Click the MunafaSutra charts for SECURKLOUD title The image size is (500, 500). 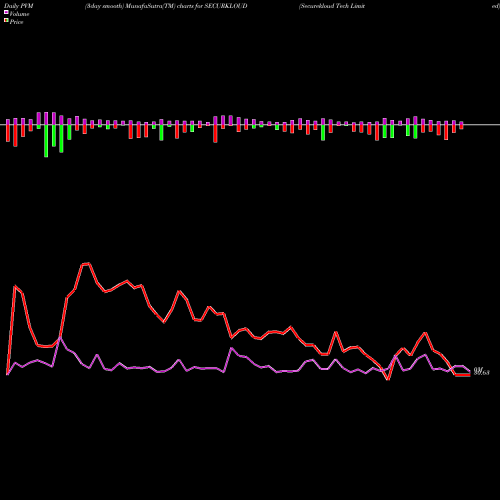click(x=166, y=6)
